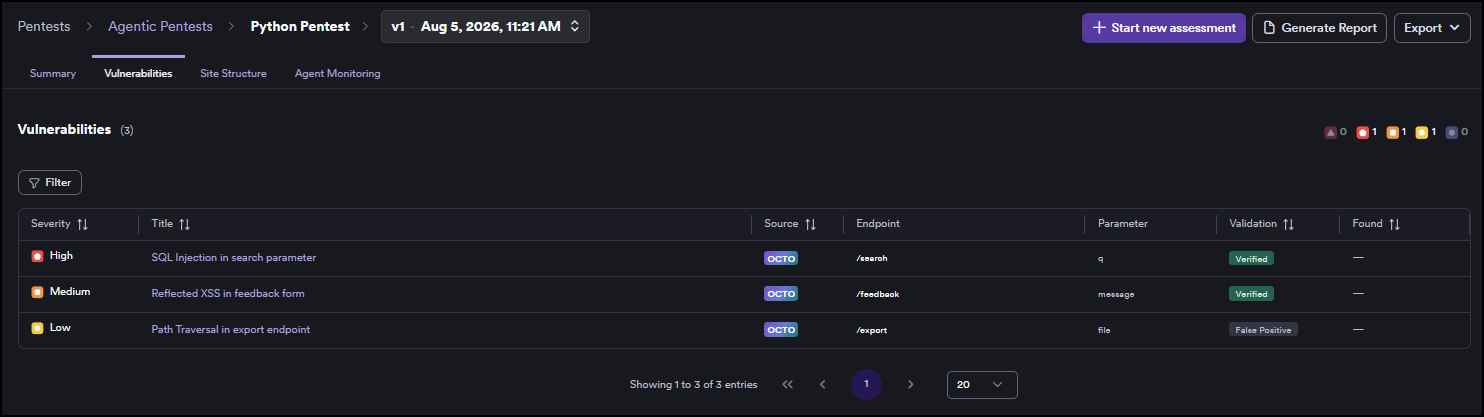Click the red high severity count icon
Viewport: 1484px width, 417px height.
pos(1361,132)
